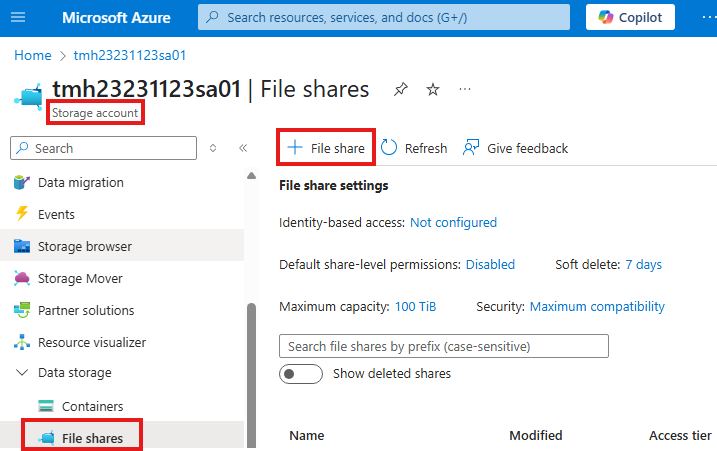717x451 pixels.
Task: Open tmh23231123sa01 breadcrumb link
Action: (x=130, y=55)
